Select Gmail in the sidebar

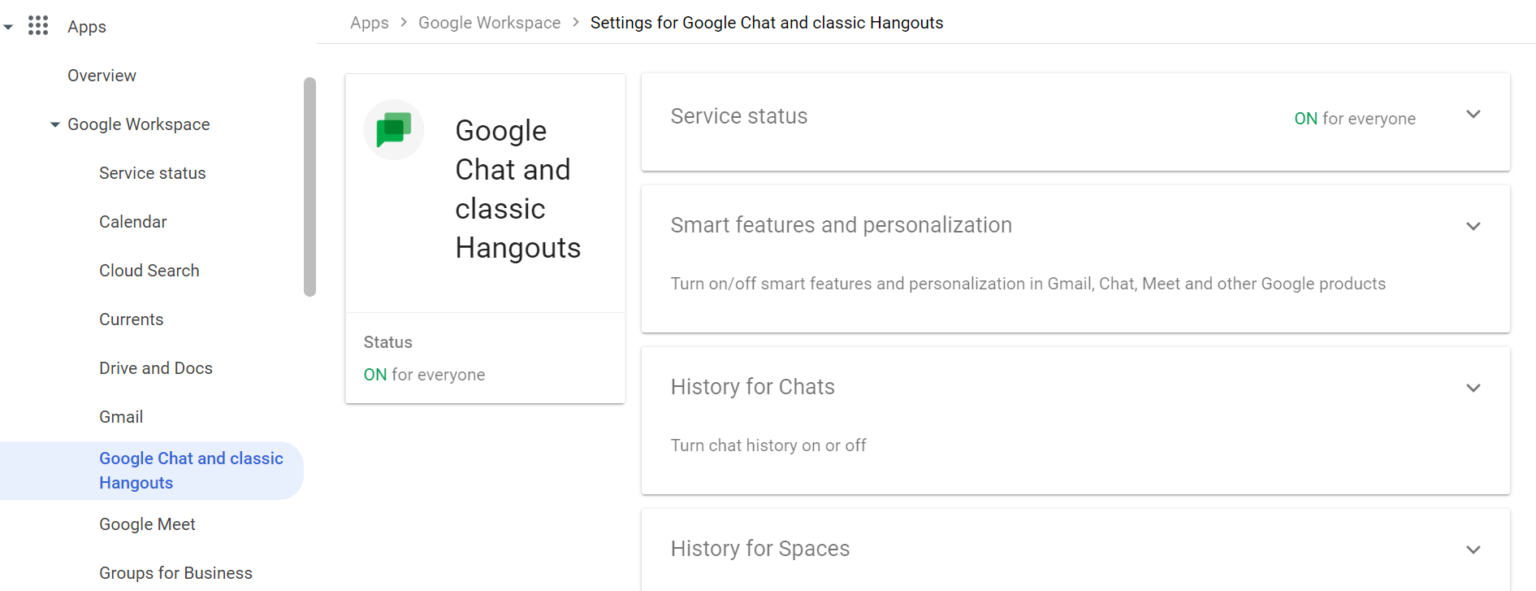(121, 416)
